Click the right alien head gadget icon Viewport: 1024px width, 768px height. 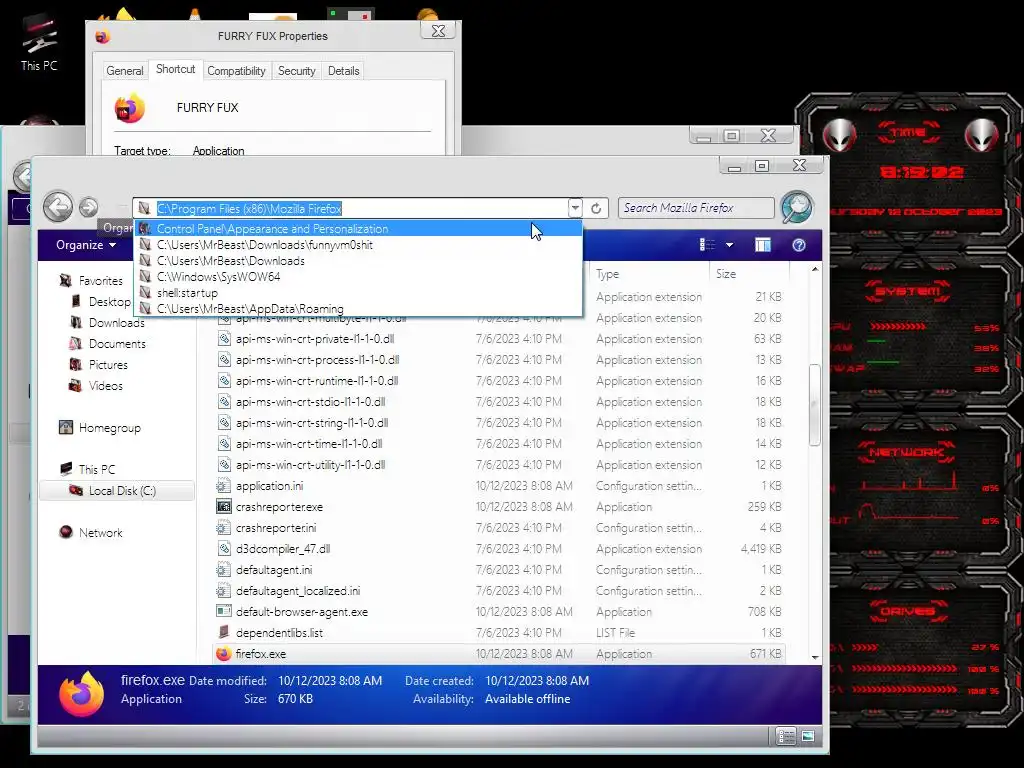[981, 135]
